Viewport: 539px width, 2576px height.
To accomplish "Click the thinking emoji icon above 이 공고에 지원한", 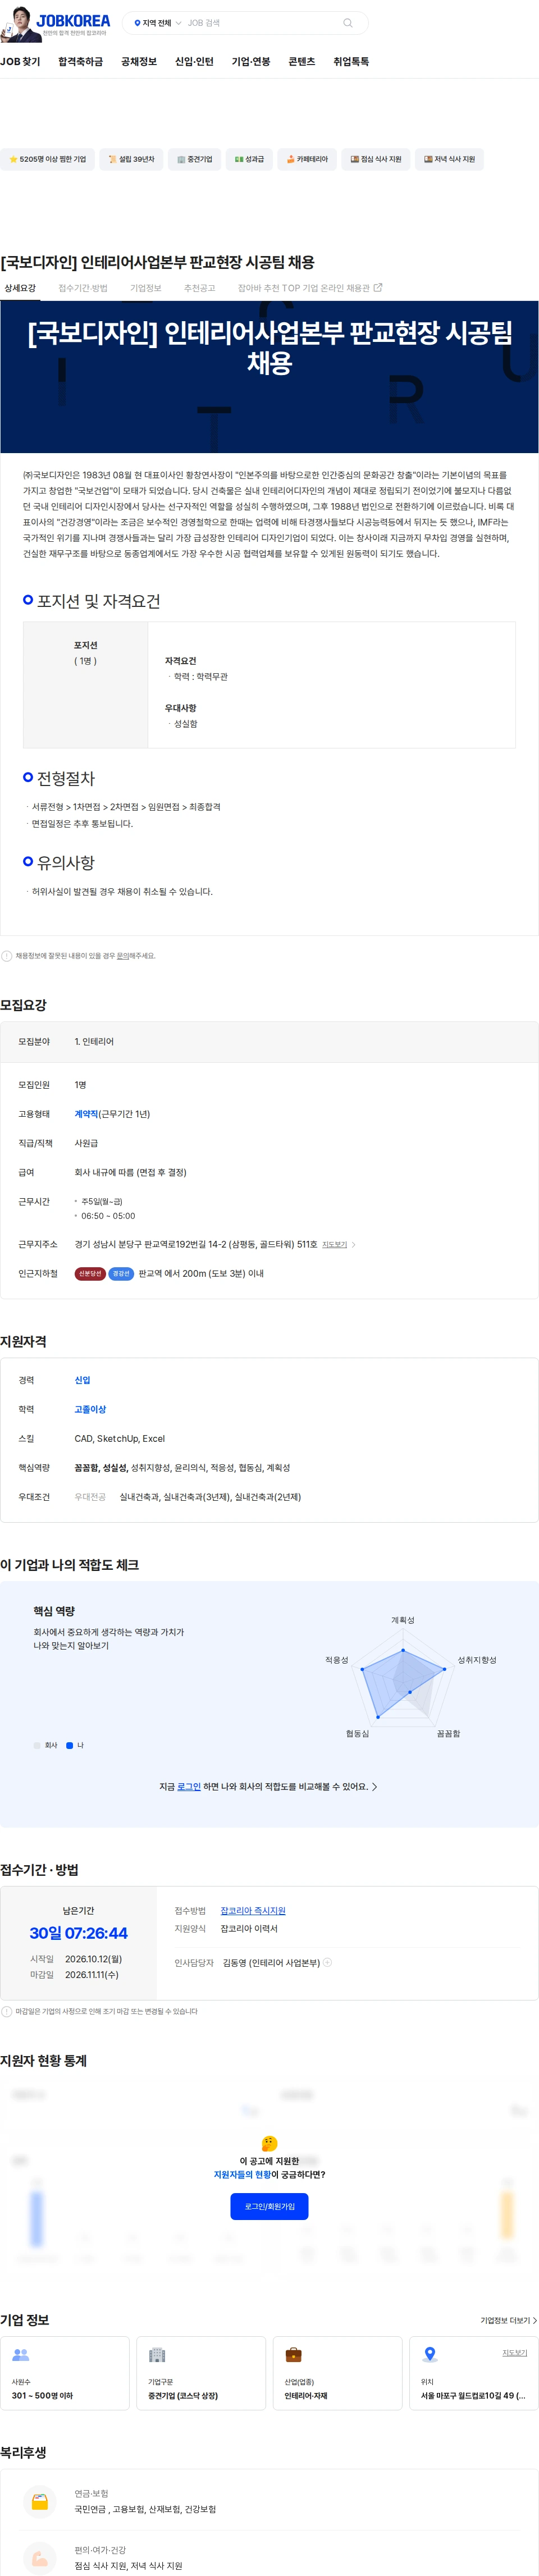I will point(269,2143).
